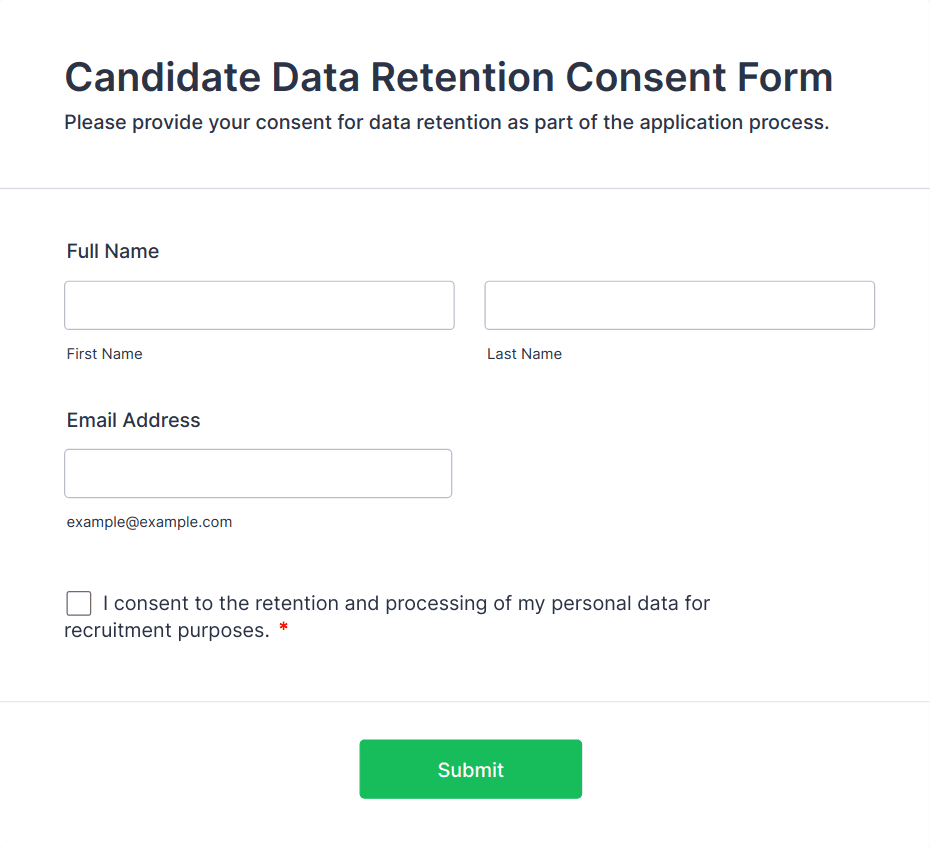Click the words "recruitment purposes." in consent text
The image size is (930, 848).
tap(167, 631)
